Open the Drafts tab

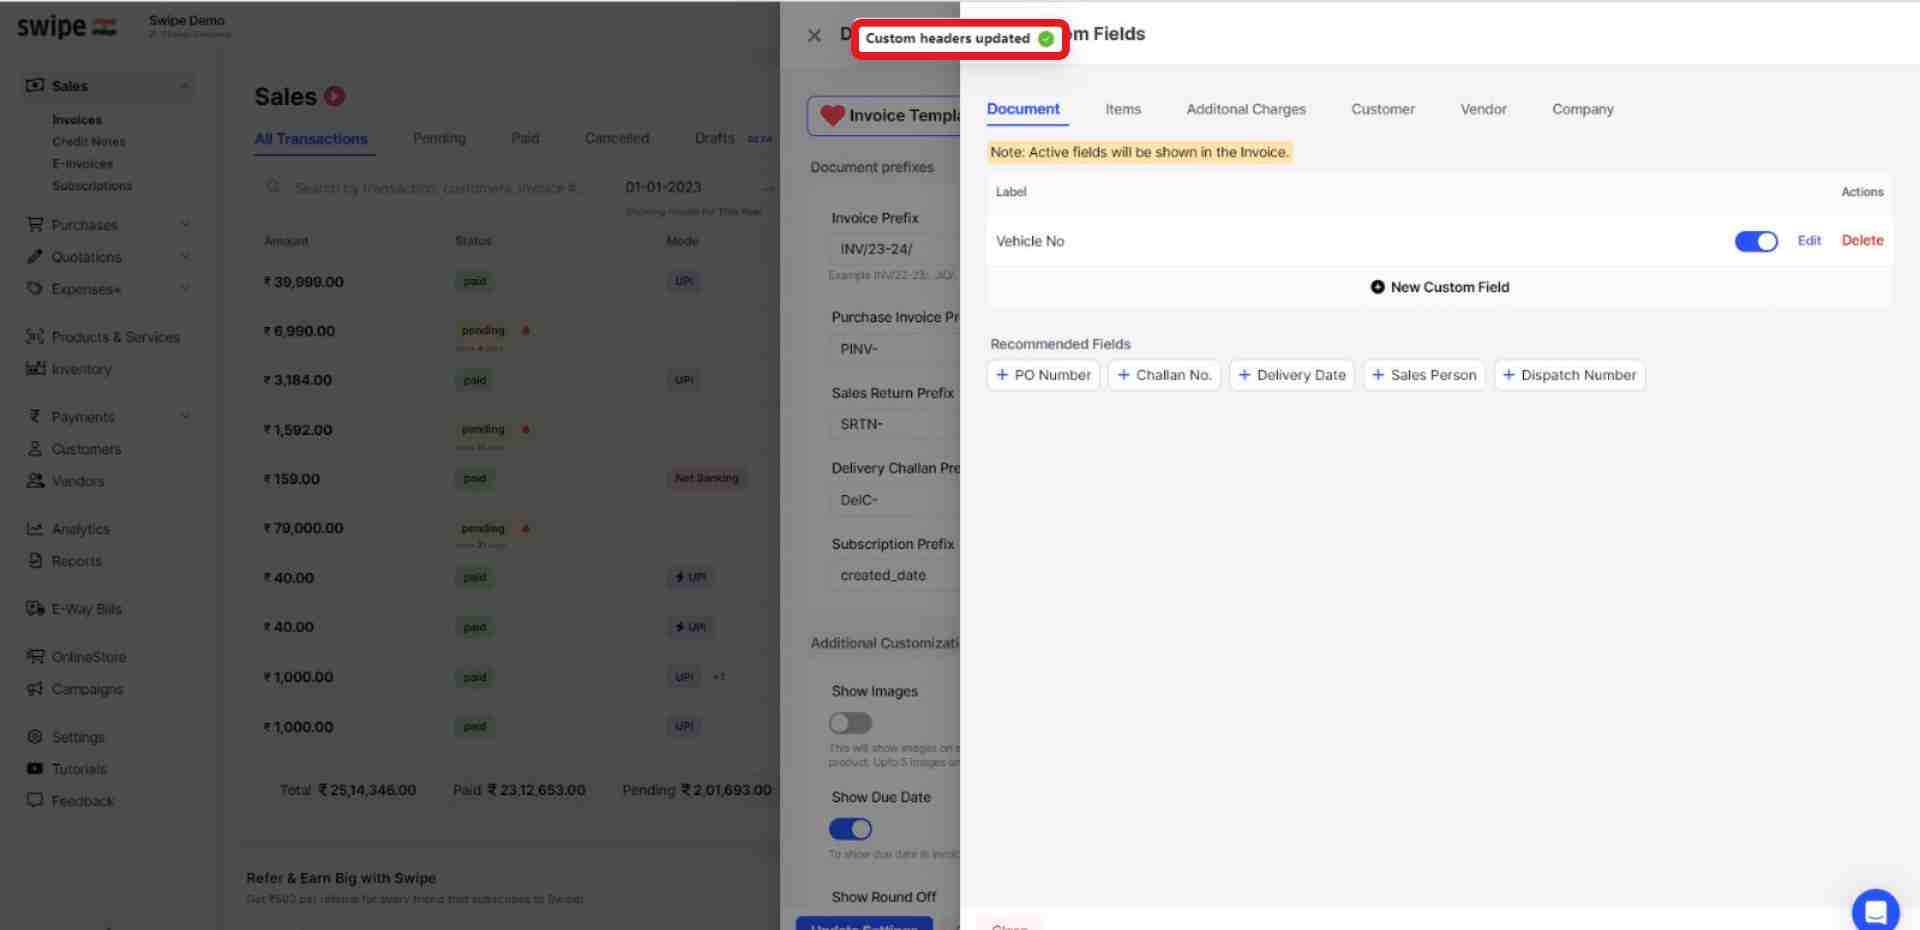pos(714,138)
